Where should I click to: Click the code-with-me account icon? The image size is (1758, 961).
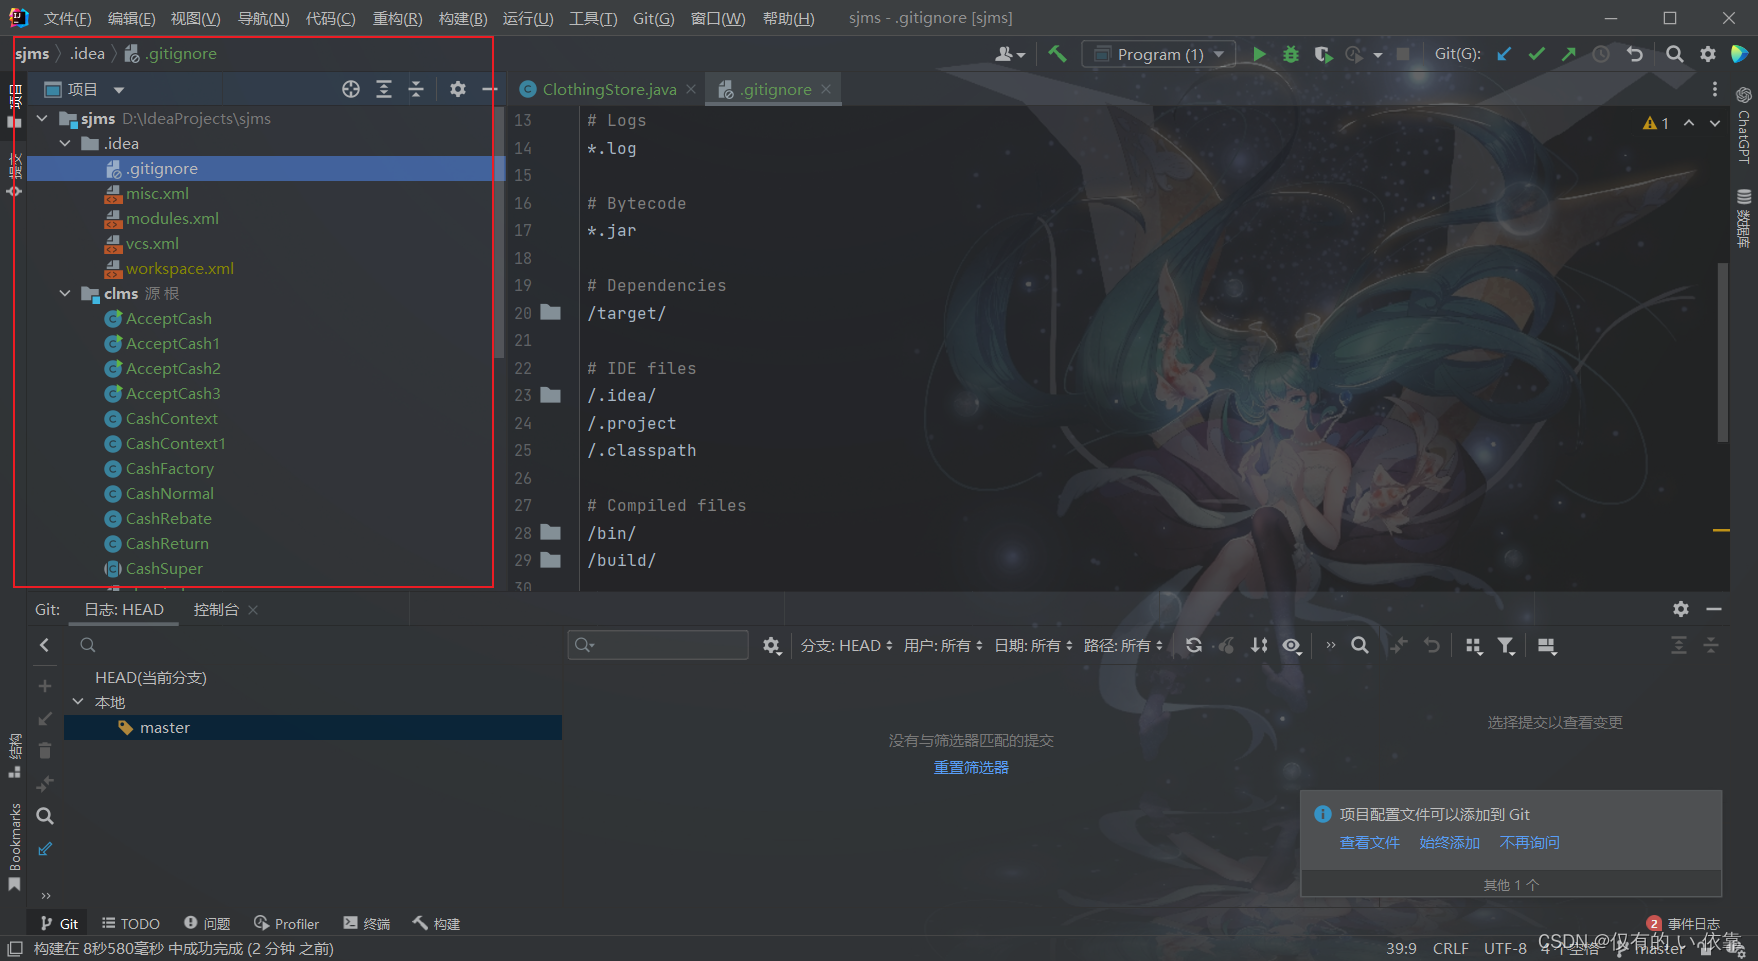click(x=1010, y=54)
